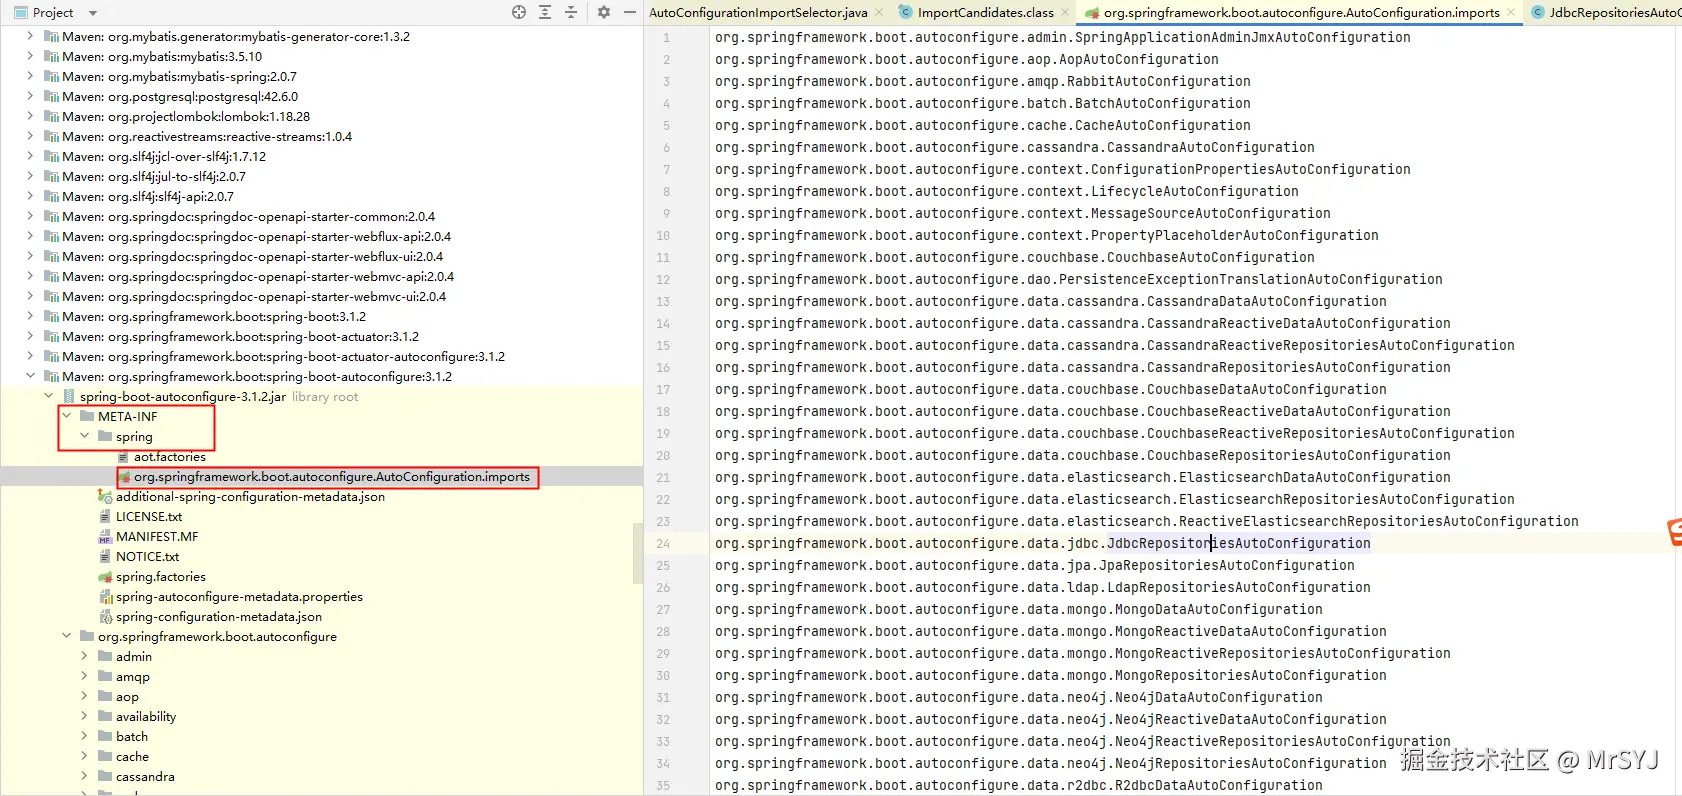The width and height of the screenshot is (1682, 796).
Task: Click the aop folder icon
Action: coord(105,696)
